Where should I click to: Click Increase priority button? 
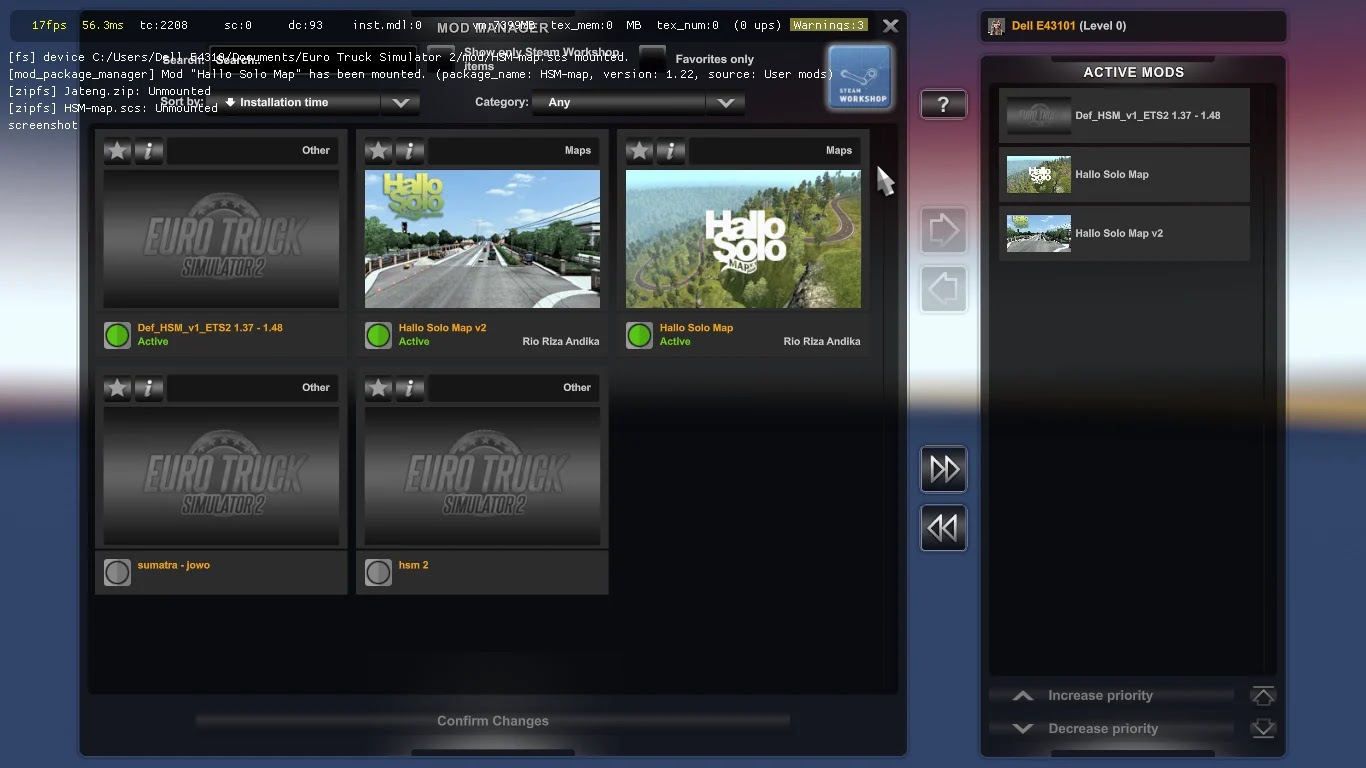(x=1111, y=696)
